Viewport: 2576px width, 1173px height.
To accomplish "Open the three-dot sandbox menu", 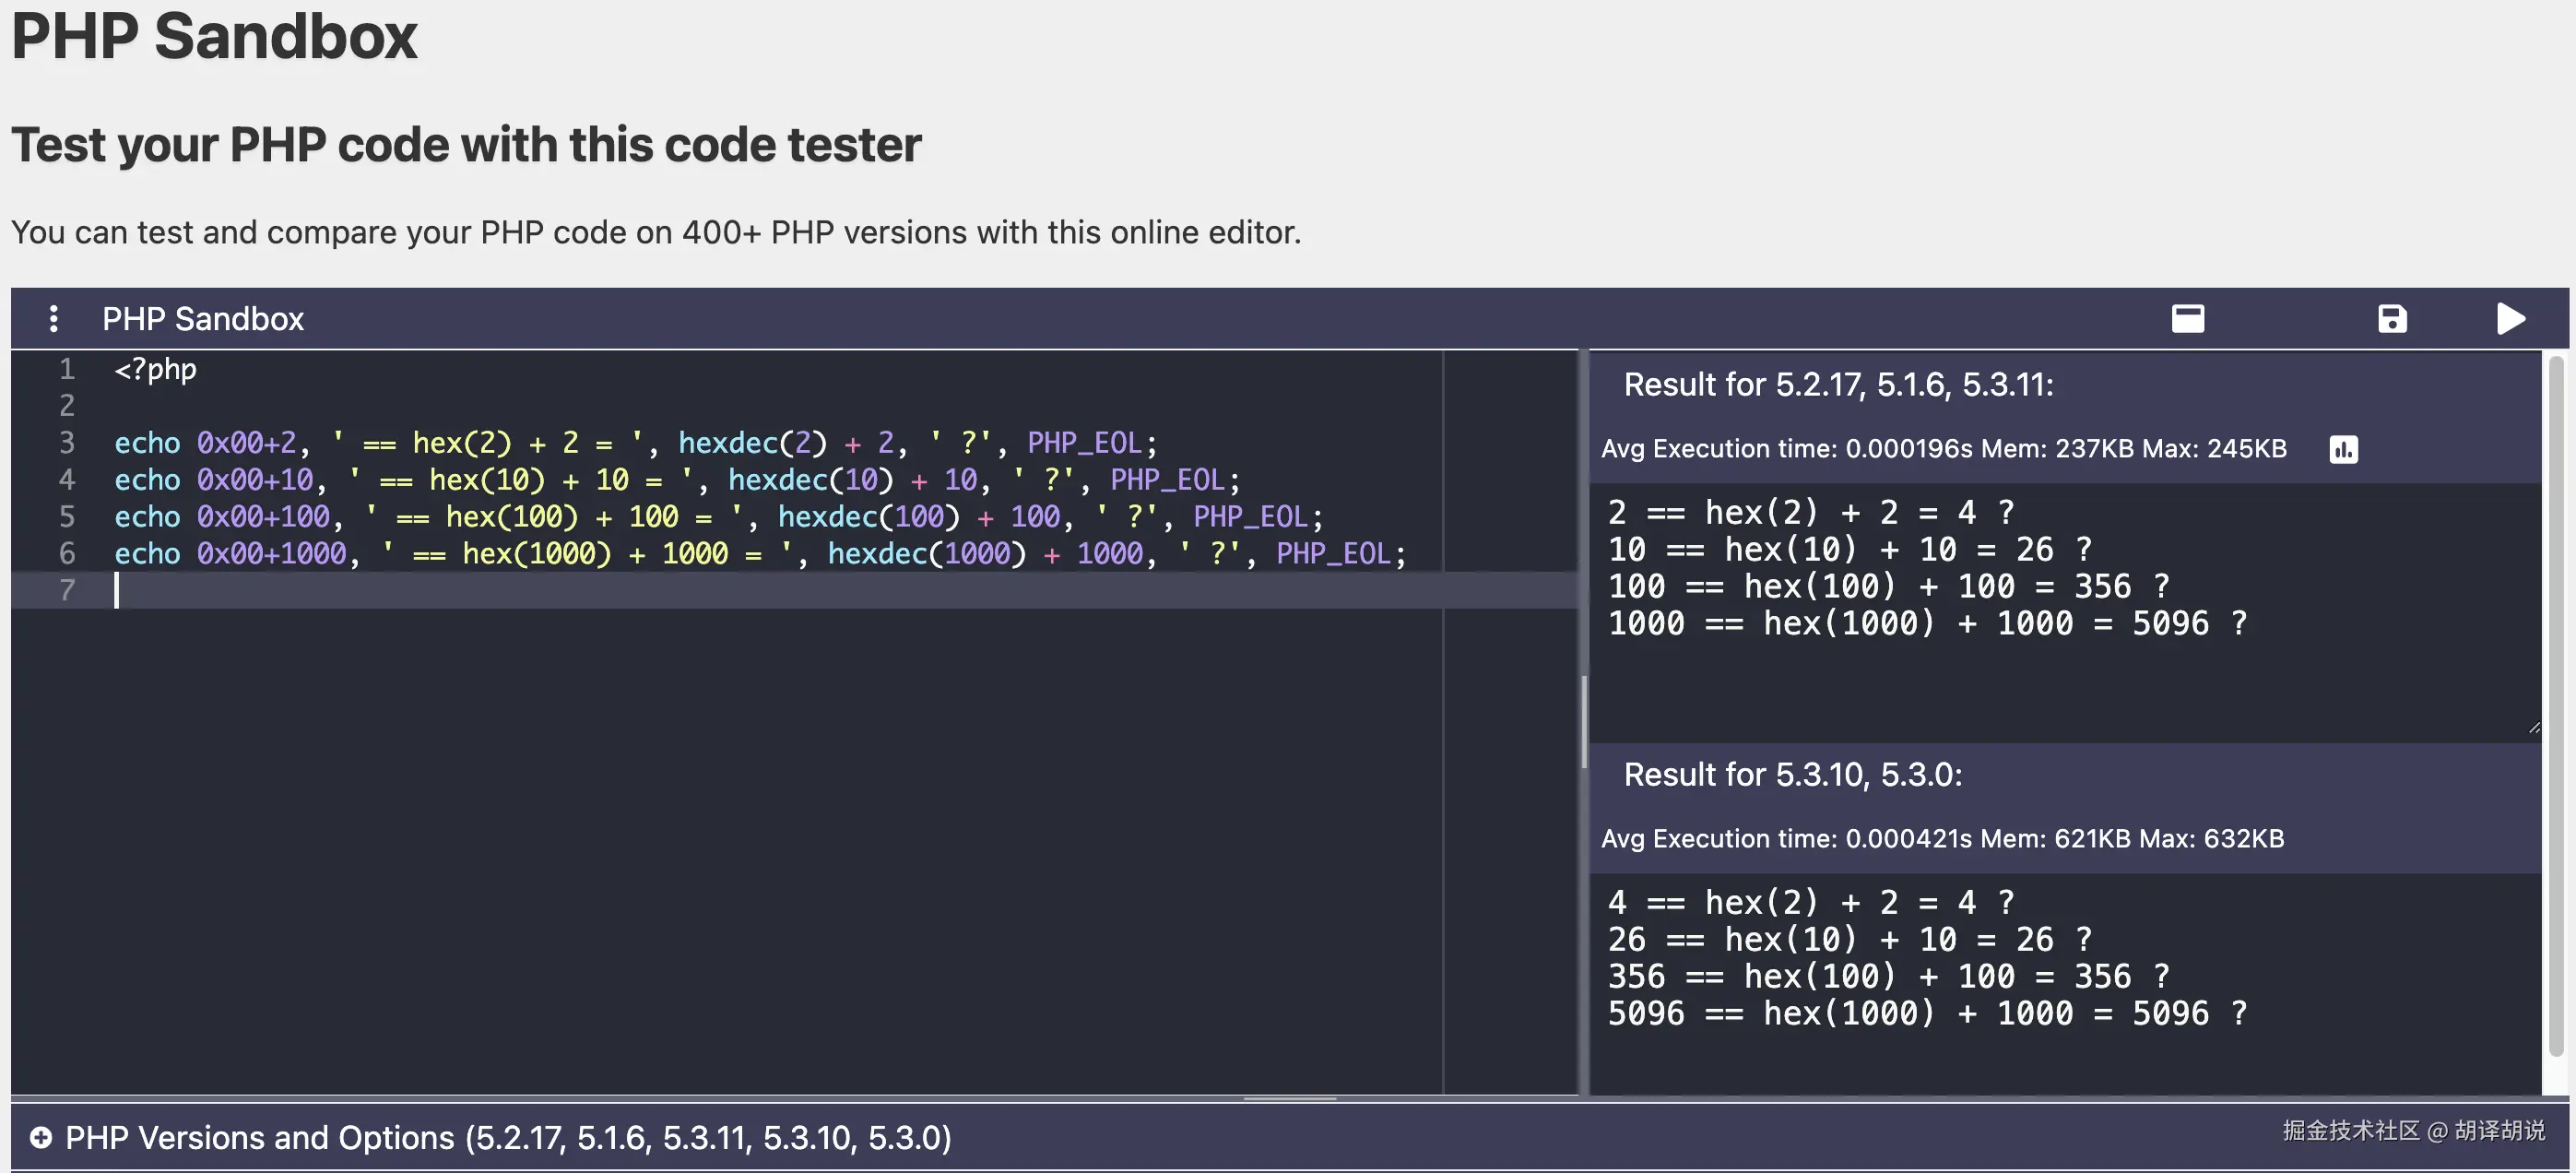I will click(54, 319).
